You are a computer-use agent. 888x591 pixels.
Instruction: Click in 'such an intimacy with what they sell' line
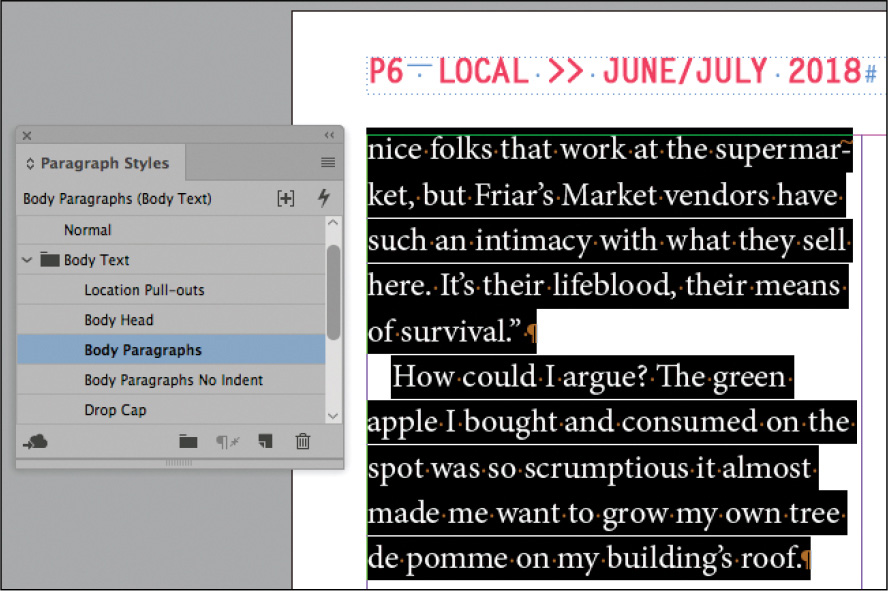609,241
